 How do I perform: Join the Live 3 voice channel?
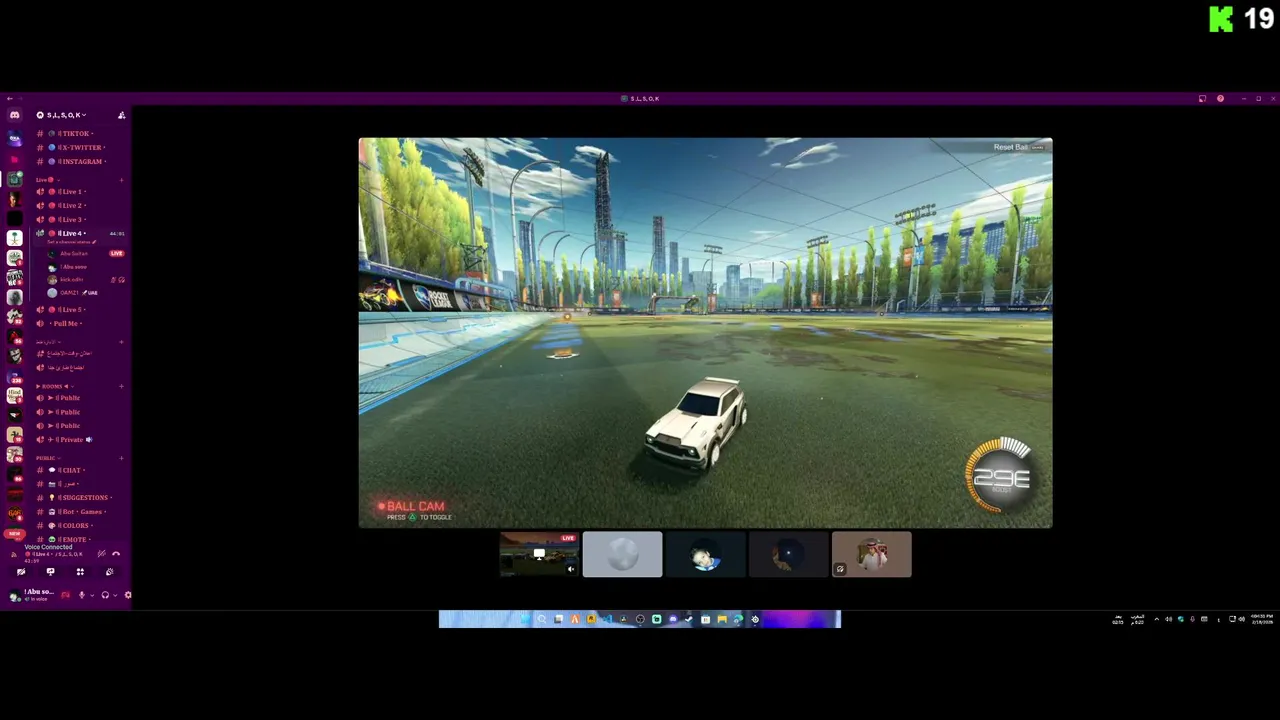point(76,219)
